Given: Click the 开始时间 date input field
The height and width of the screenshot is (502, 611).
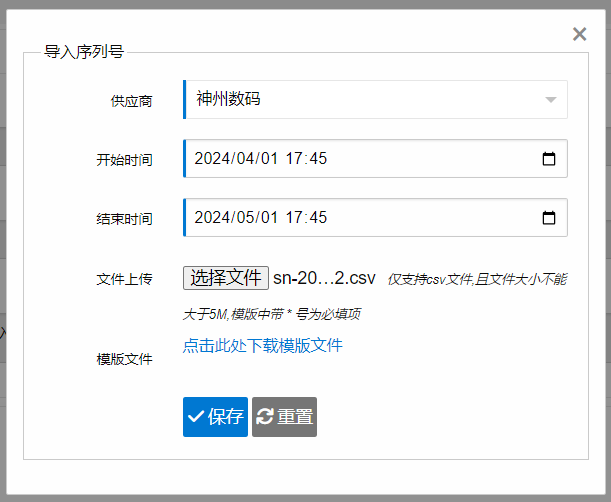Looking at the screenshot, I should 375,158.
